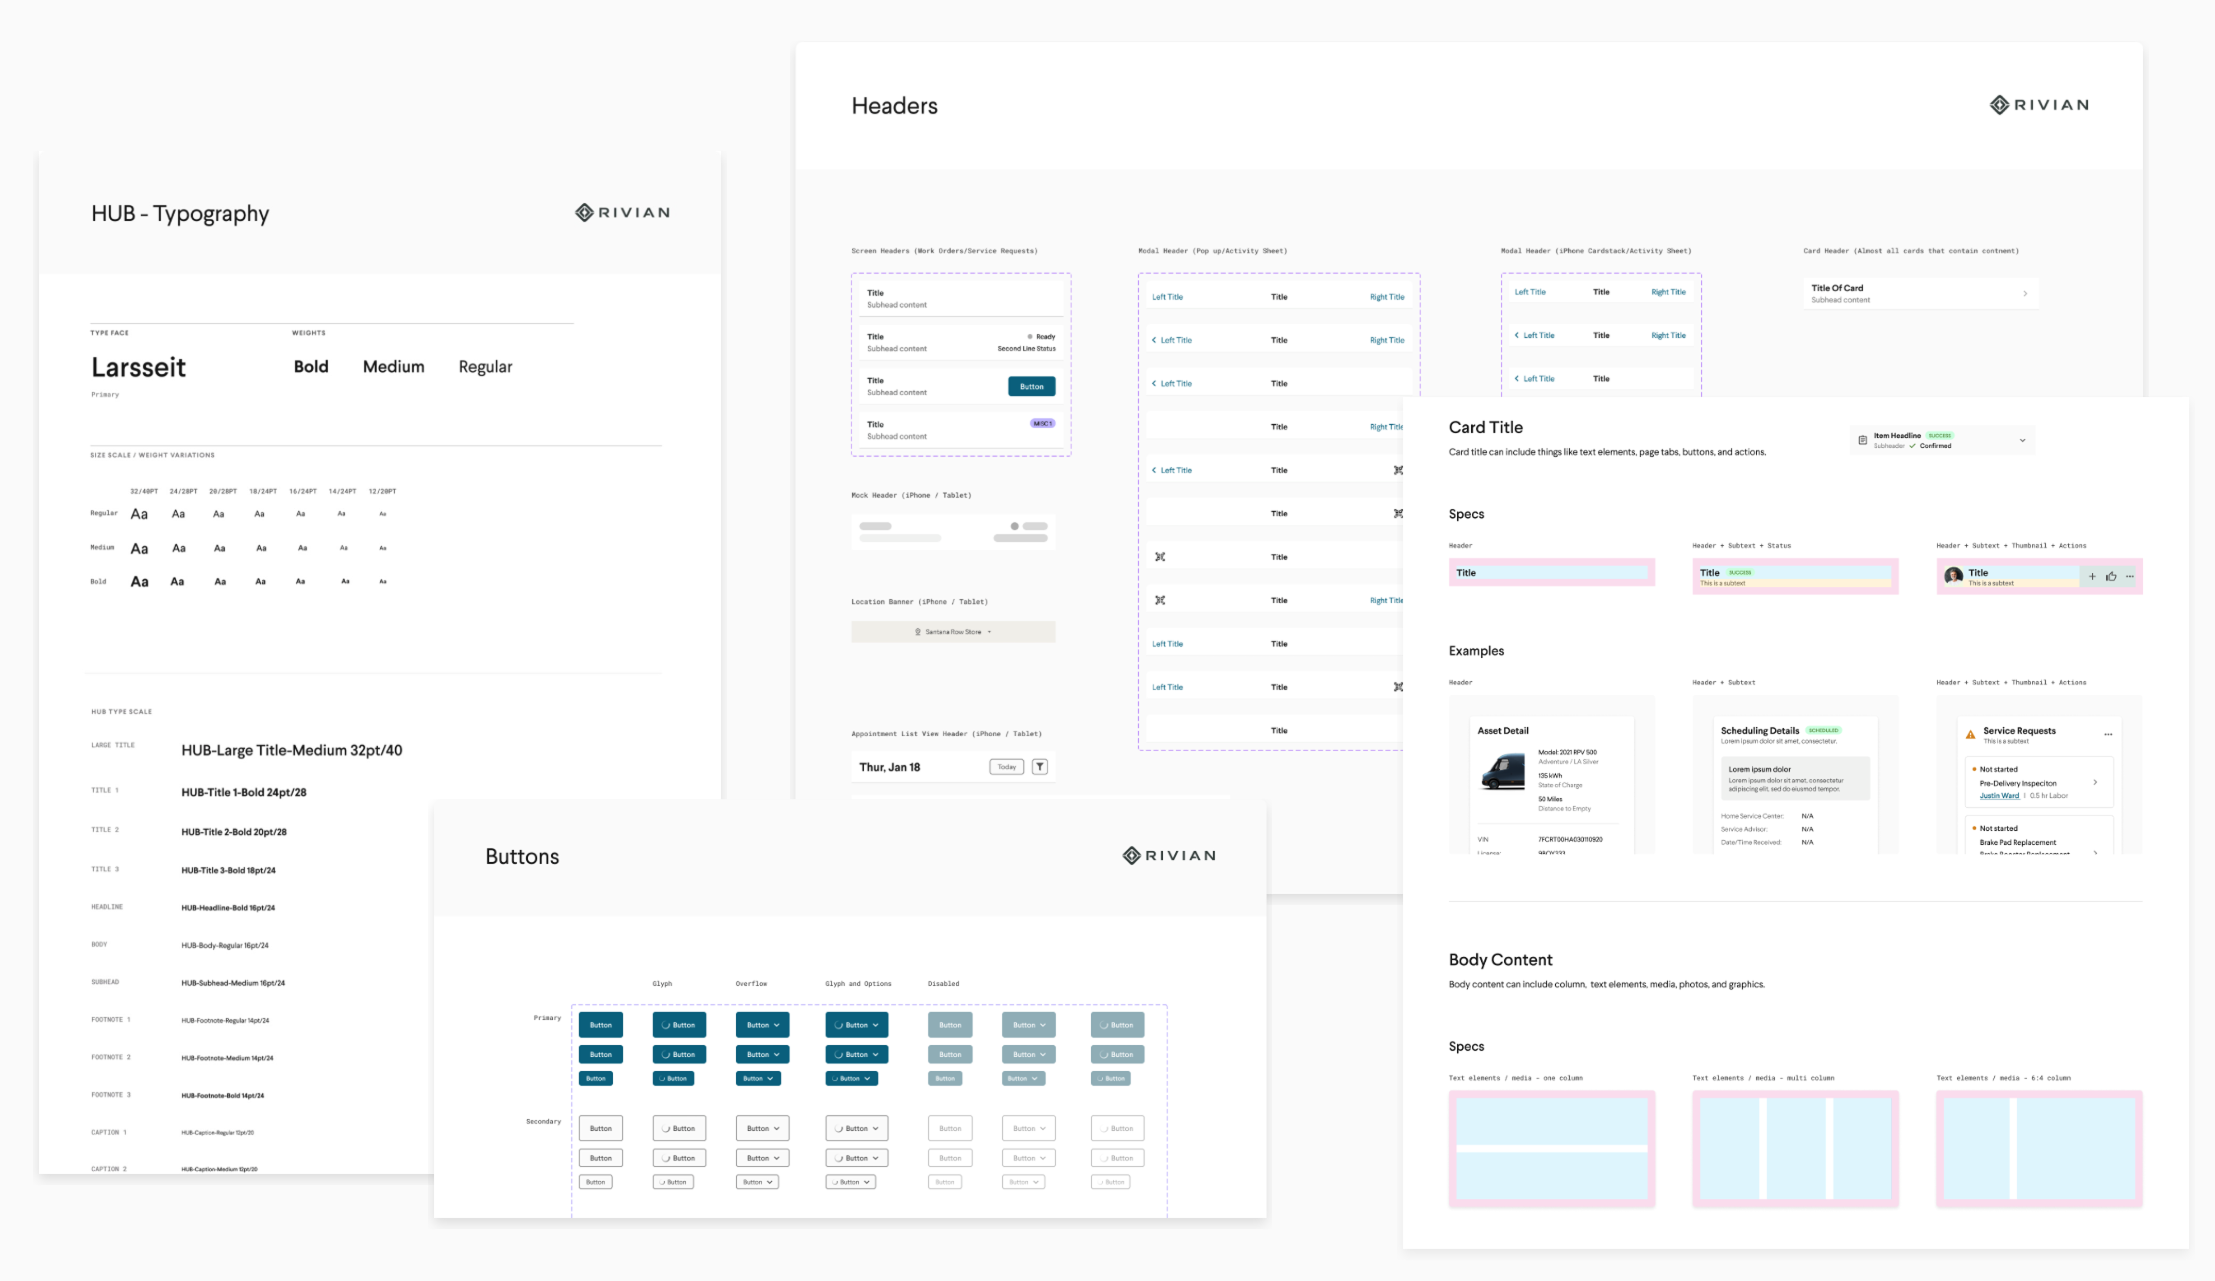The width and height of the screenshot is (2215, 1281).
Task: Click the Rivian logo on the Typography page
Action: pos(622,213)
